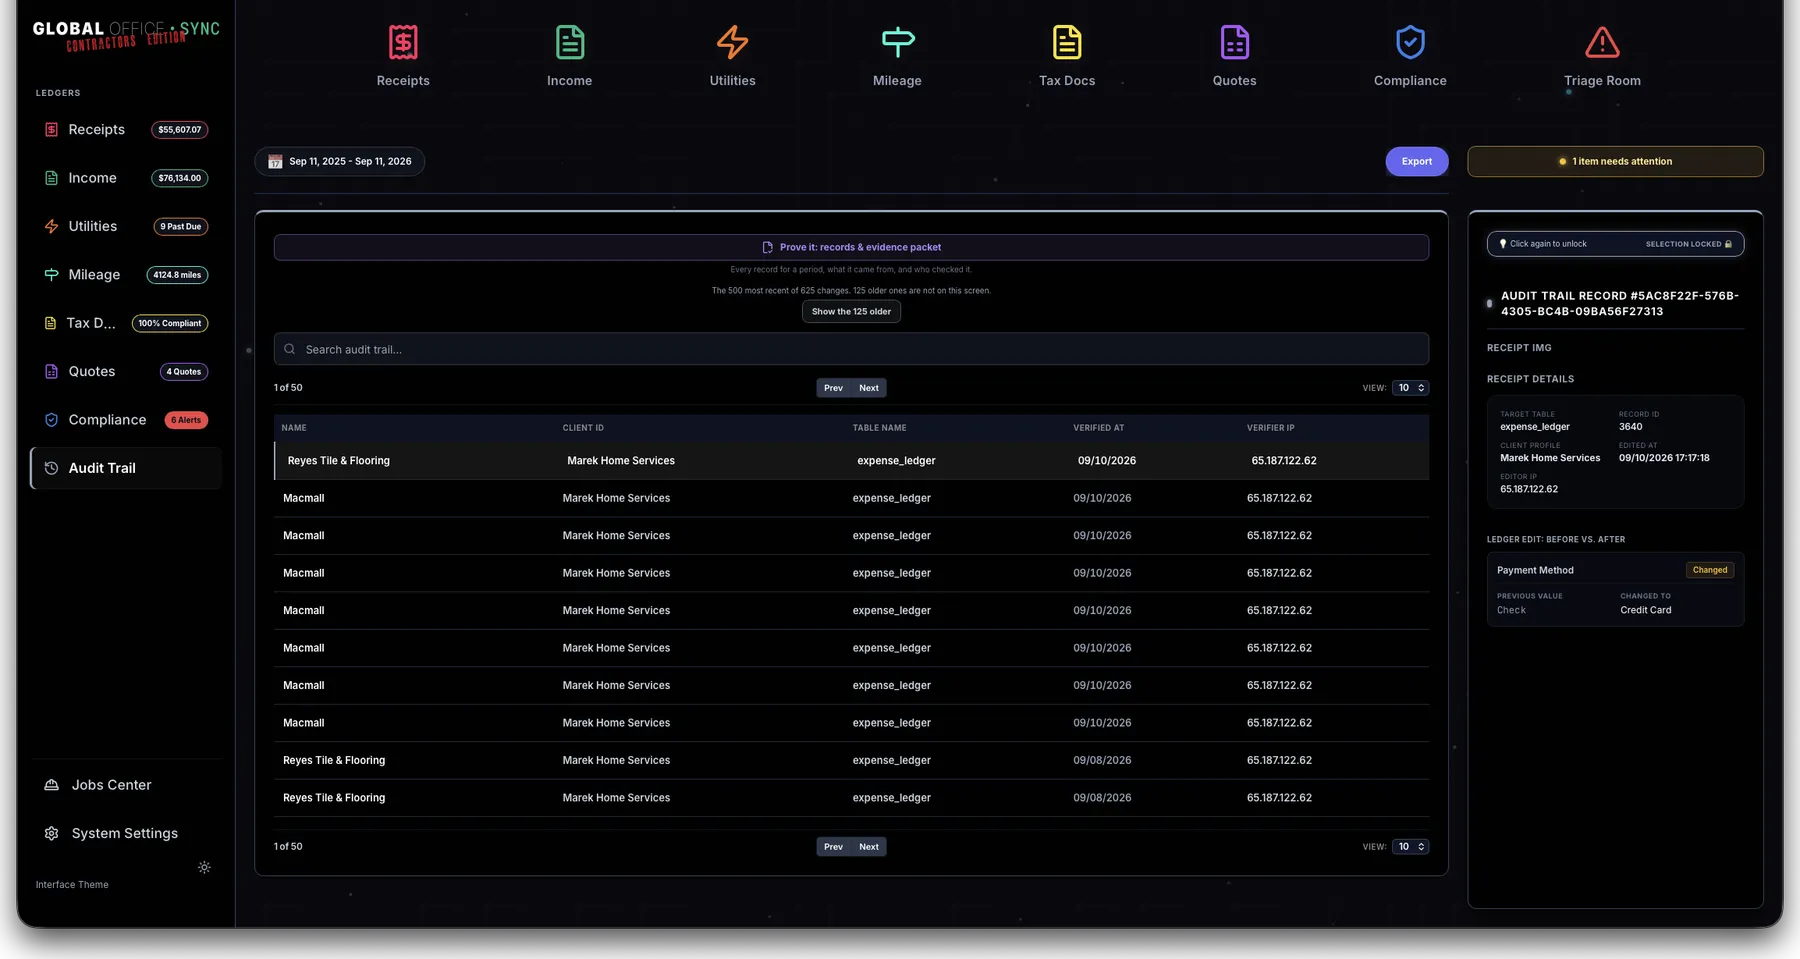The image size is (1800, 959).
Task: Select the Reyes Tile & Flooring row at the bottom
Action: (x=851, y=798)
